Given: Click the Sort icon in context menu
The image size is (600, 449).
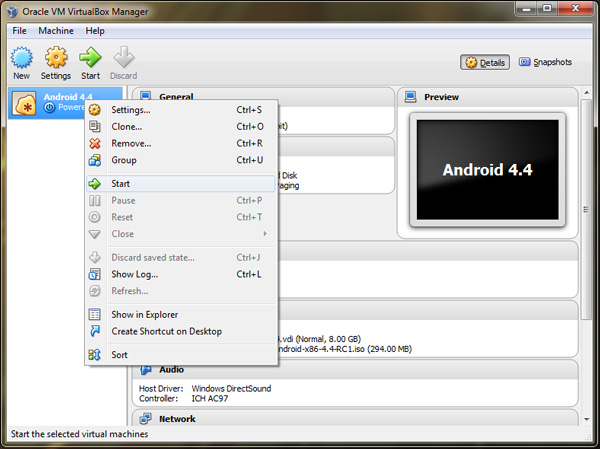Looking at the screenshot, I should pos(95,355).
